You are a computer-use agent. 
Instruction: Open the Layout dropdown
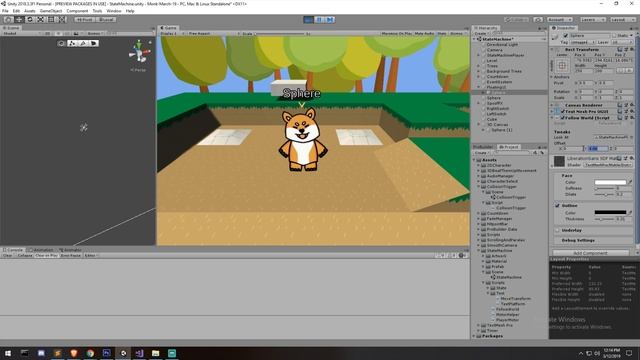[622, 19]
